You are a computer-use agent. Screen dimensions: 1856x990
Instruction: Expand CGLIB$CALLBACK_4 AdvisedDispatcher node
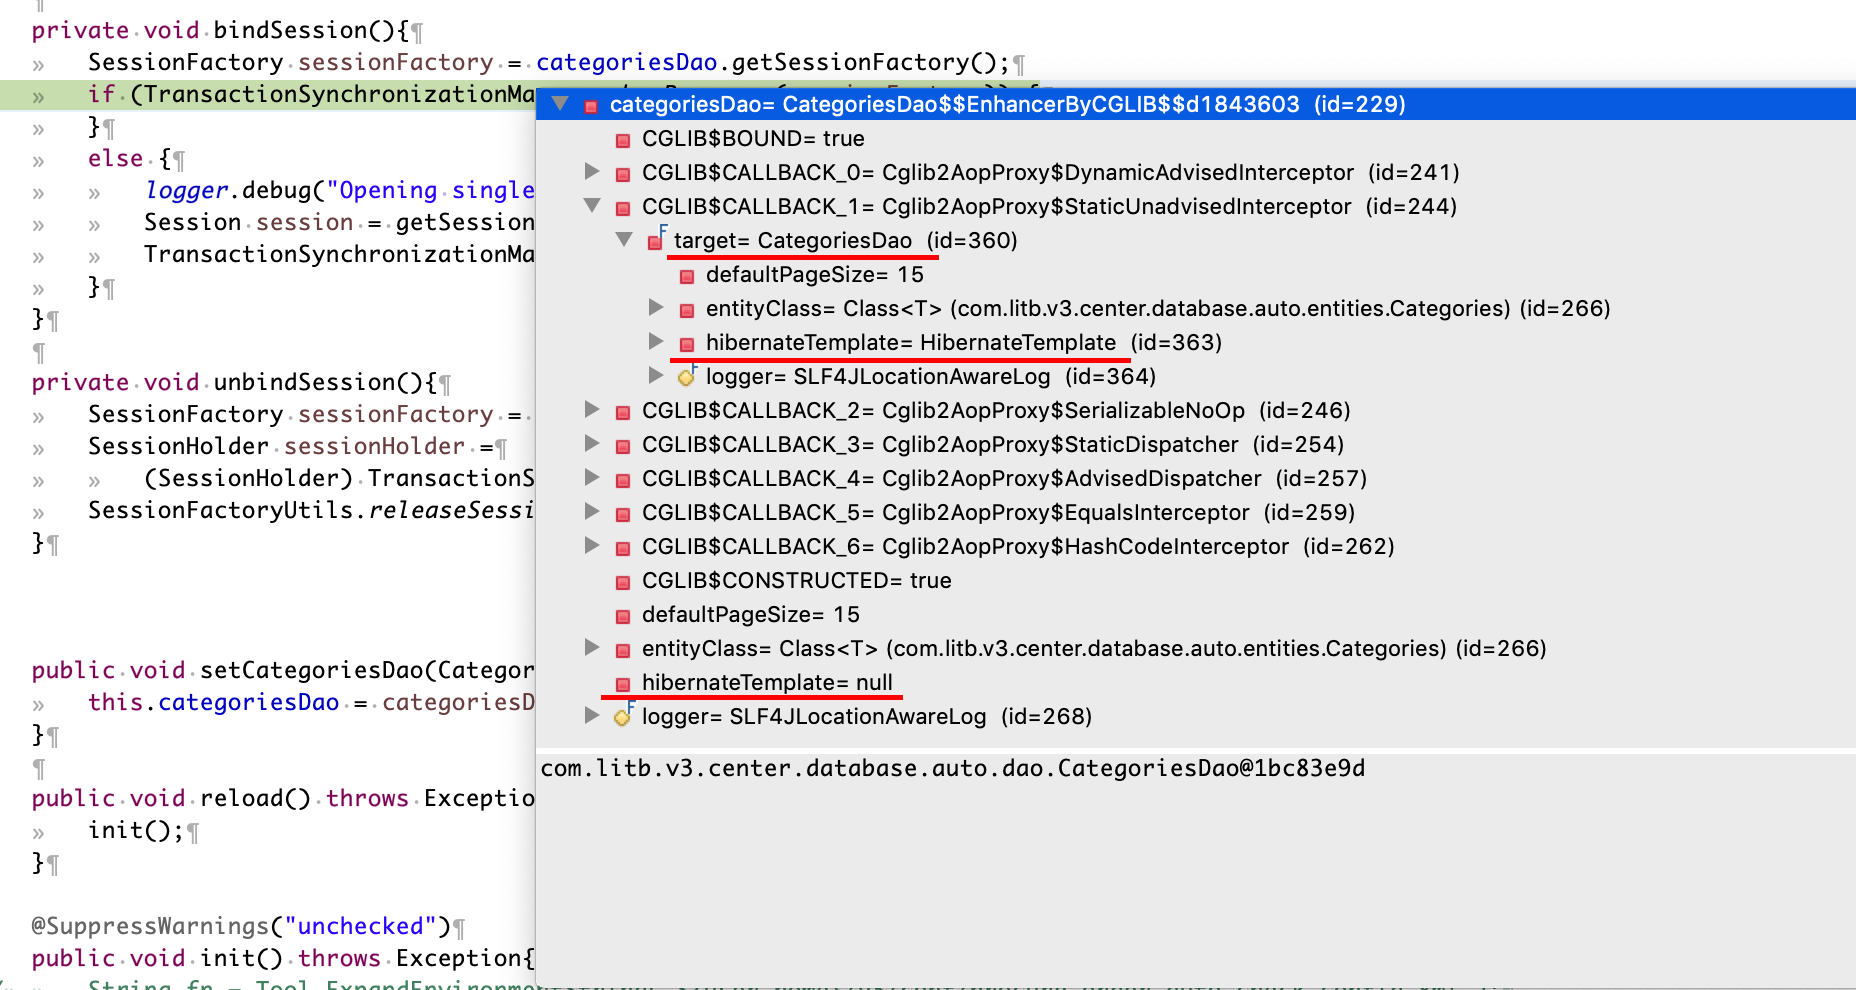click(x=592, y=478)
